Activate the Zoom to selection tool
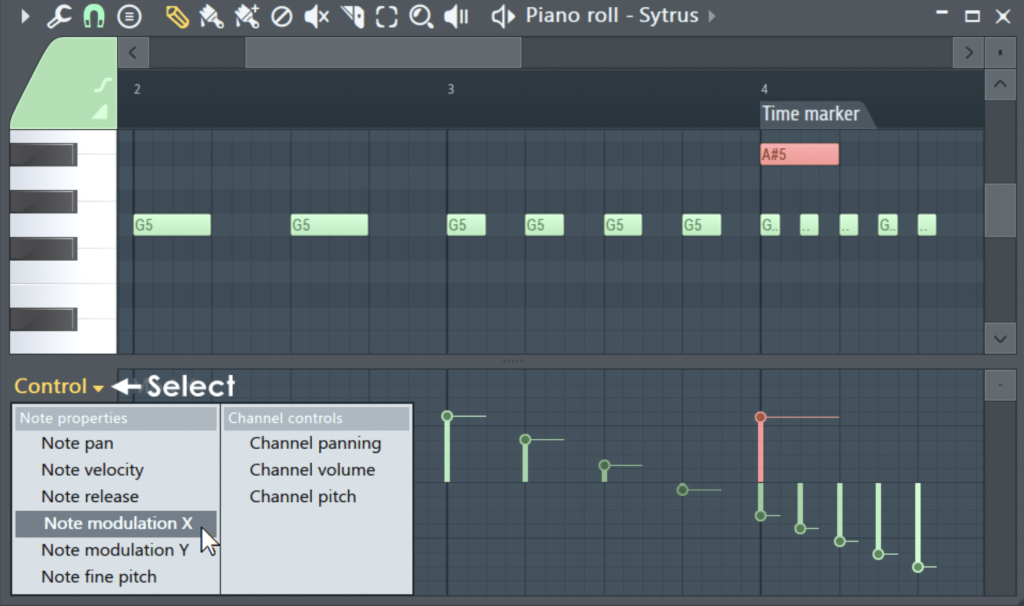This screenshot has height=606, width=1024. point(420,16)
